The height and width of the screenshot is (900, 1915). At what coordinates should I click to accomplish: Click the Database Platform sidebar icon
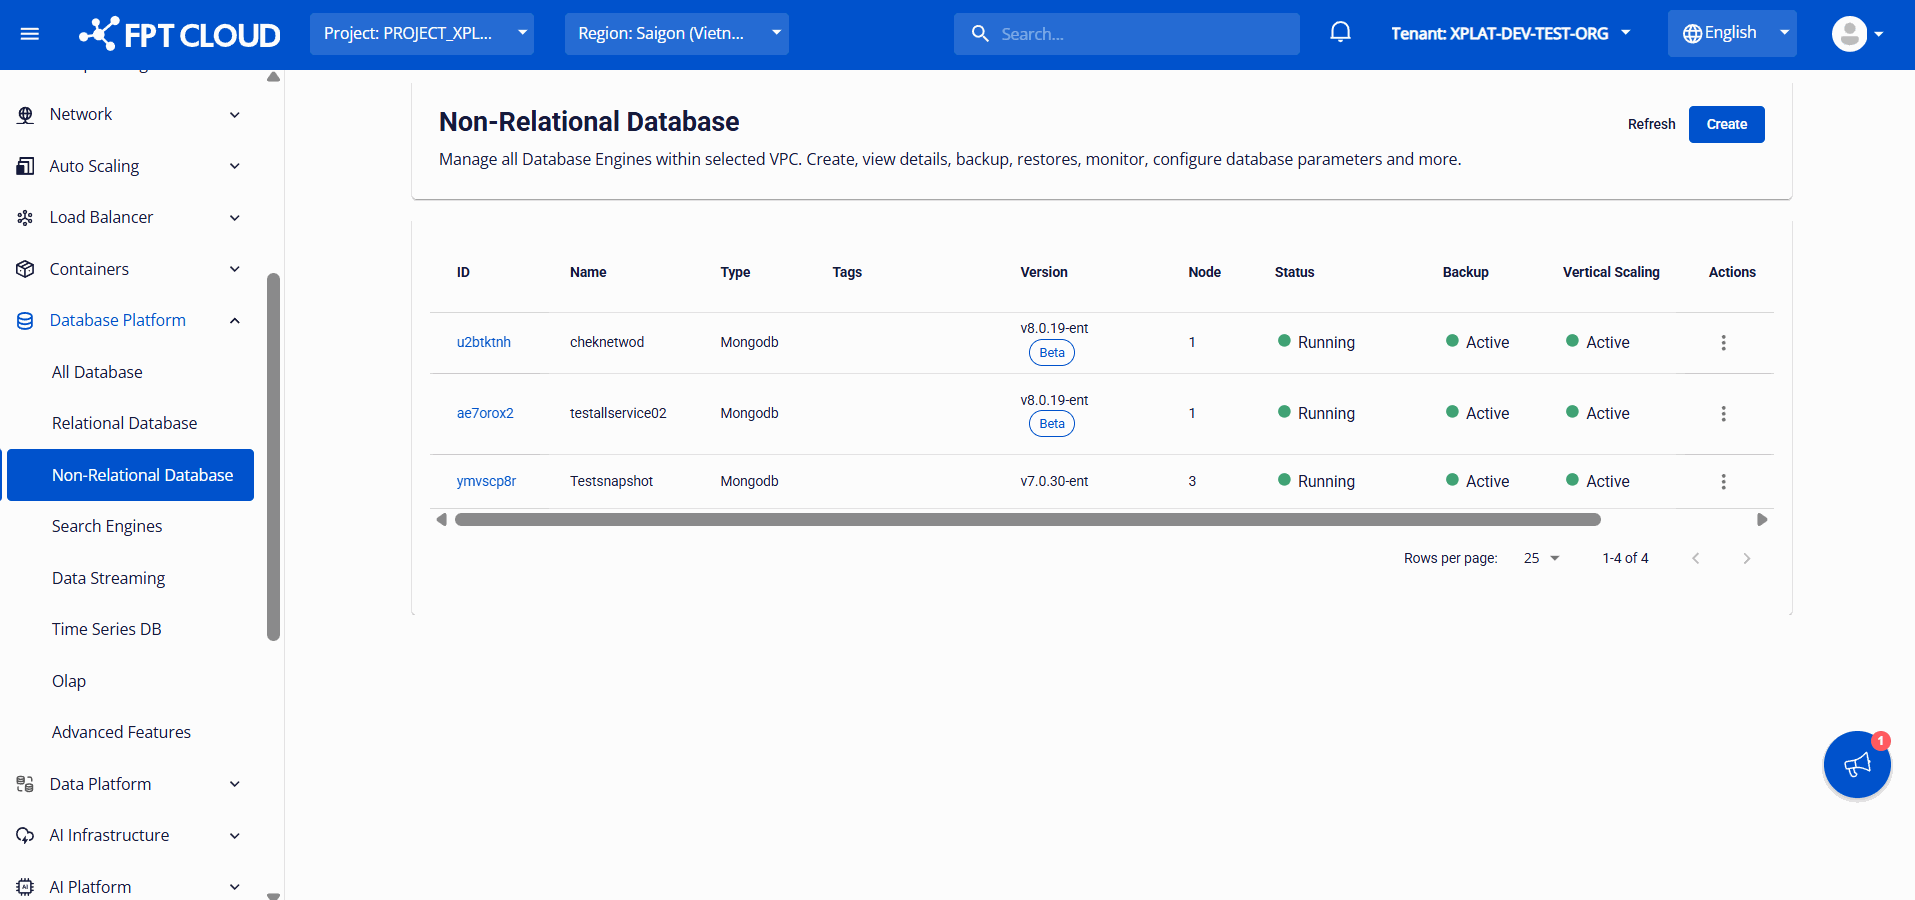(25, 321)
